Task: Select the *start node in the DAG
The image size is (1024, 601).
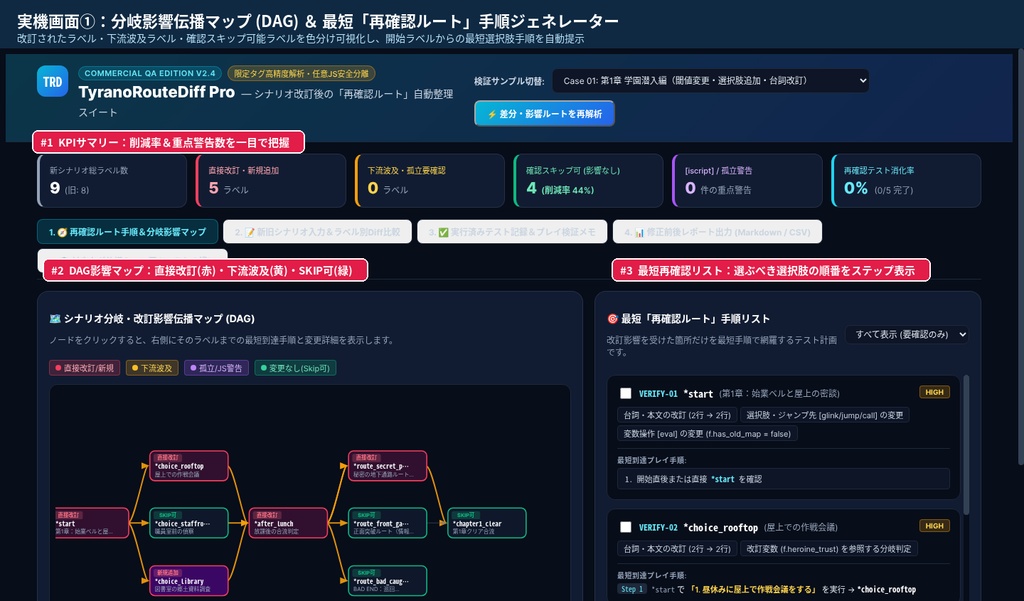Action: (91, 523)
